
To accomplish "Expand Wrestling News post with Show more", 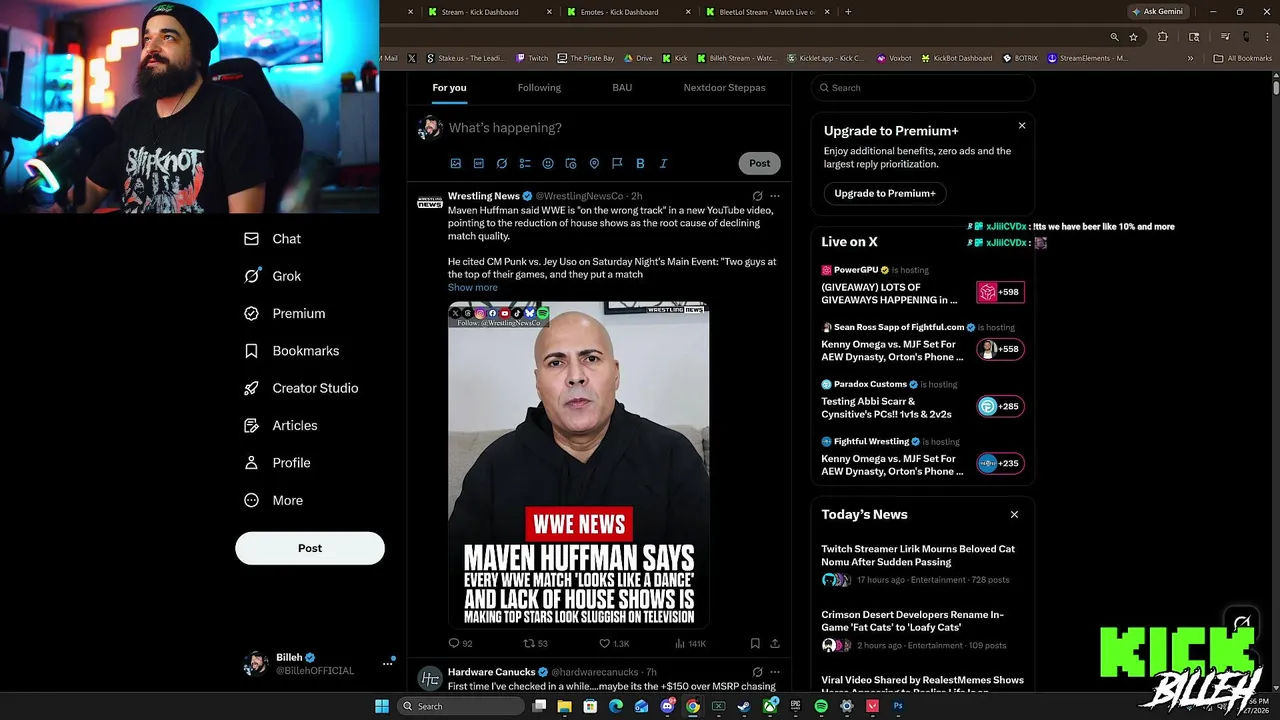I will (473, 288).
